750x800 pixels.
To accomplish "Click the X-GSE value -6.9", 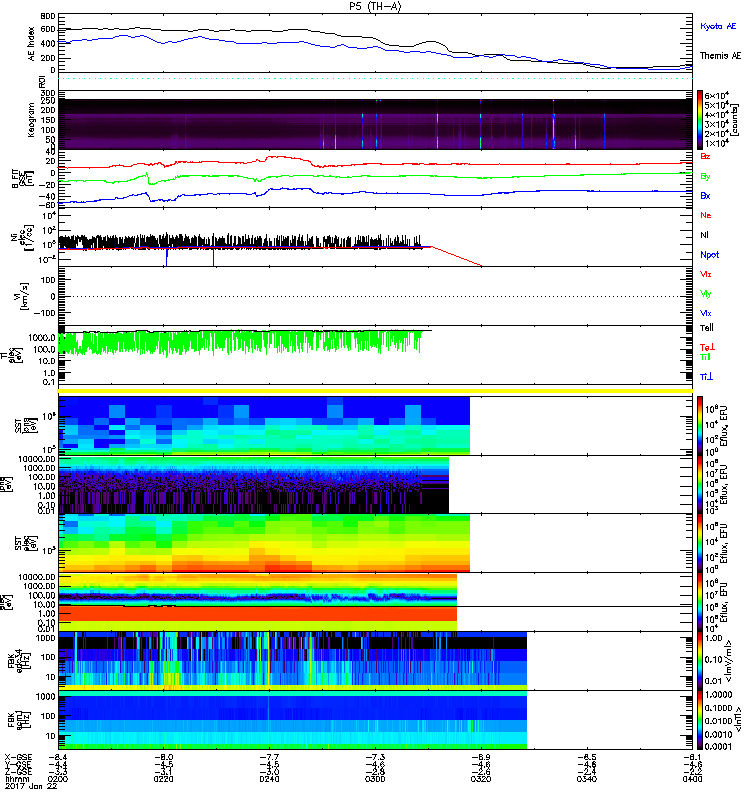I will (481, 757).
